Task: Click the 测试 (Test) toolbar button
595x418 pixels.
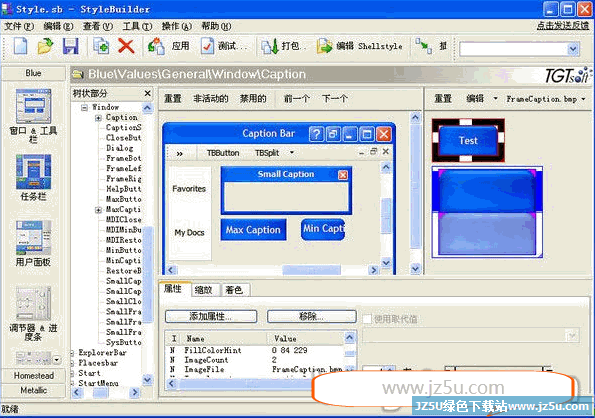Action: tap(224, 46)
